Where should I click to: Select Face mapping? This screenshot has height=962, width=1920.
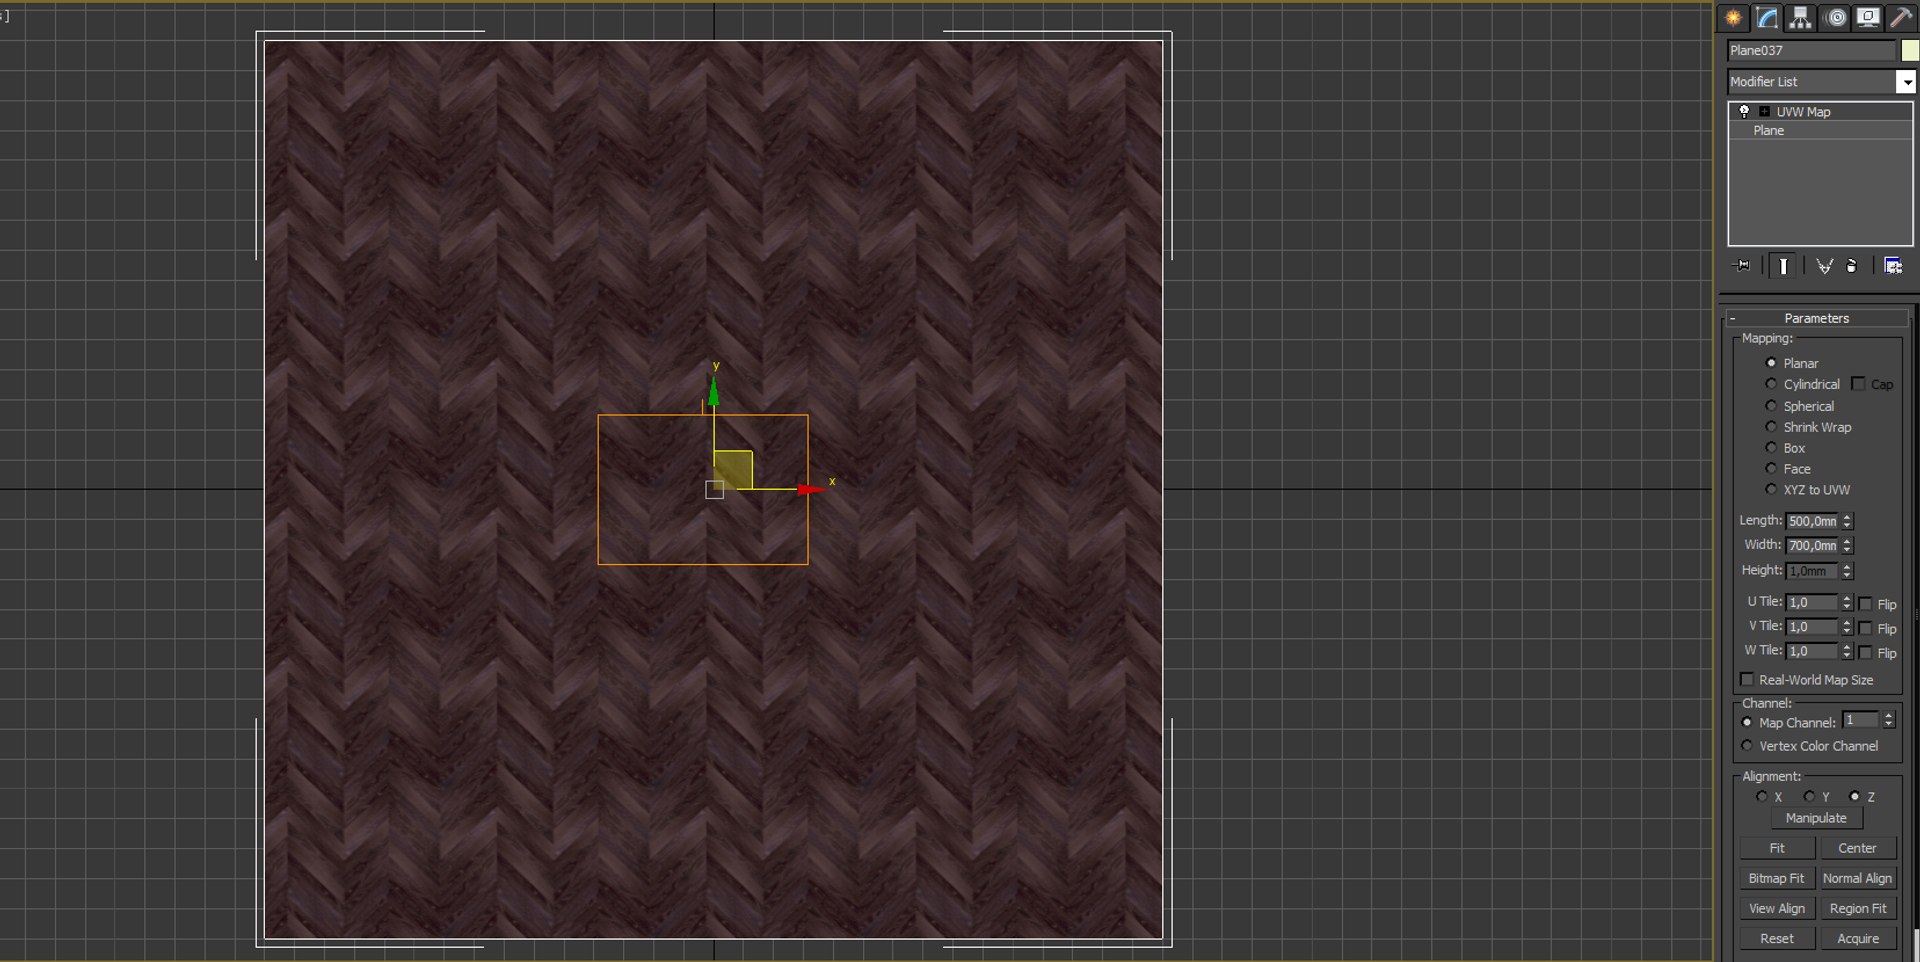pyautogui.click(x=1771, y=469)
